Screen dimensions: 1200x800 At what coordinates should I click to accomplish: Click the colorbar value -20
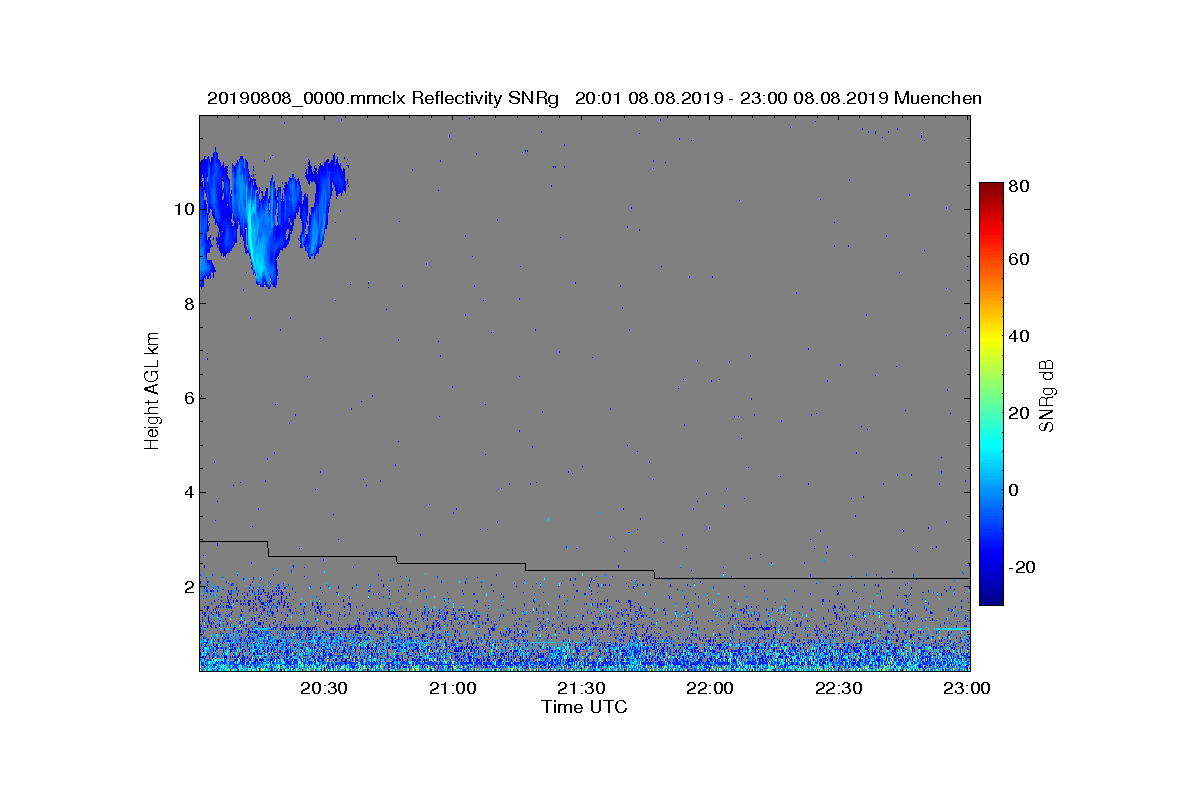(x=1023, y=567)
